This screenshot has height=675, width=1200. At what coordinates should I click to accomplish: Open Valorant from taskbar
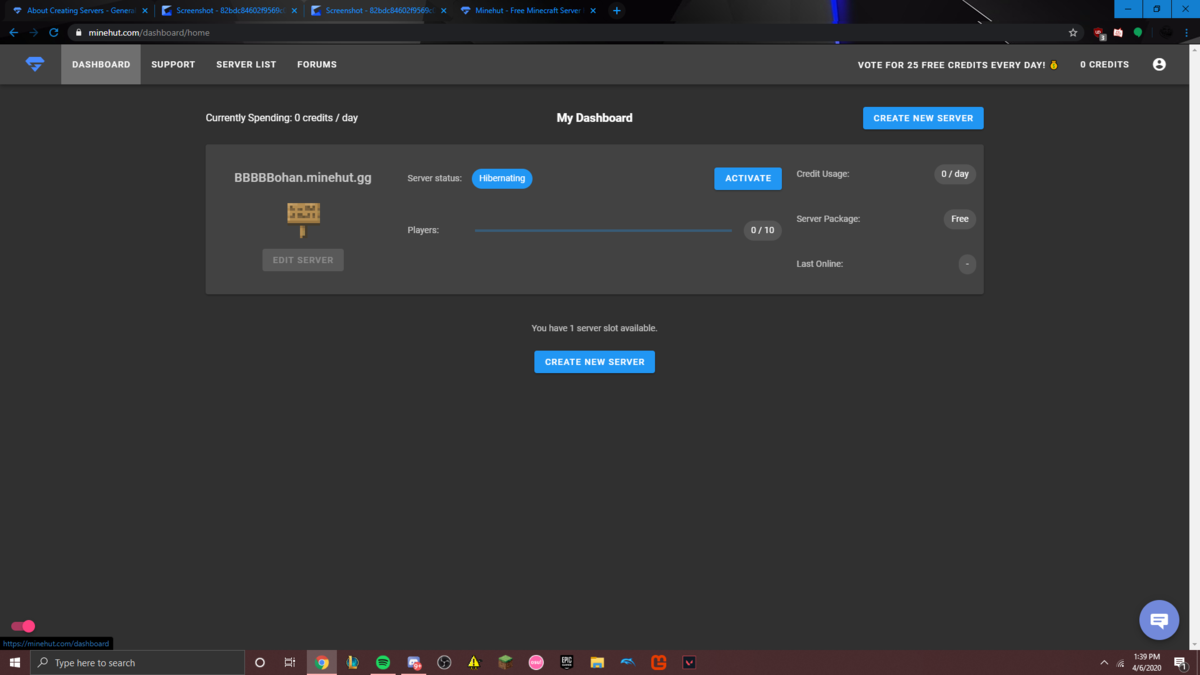(689, 662)
